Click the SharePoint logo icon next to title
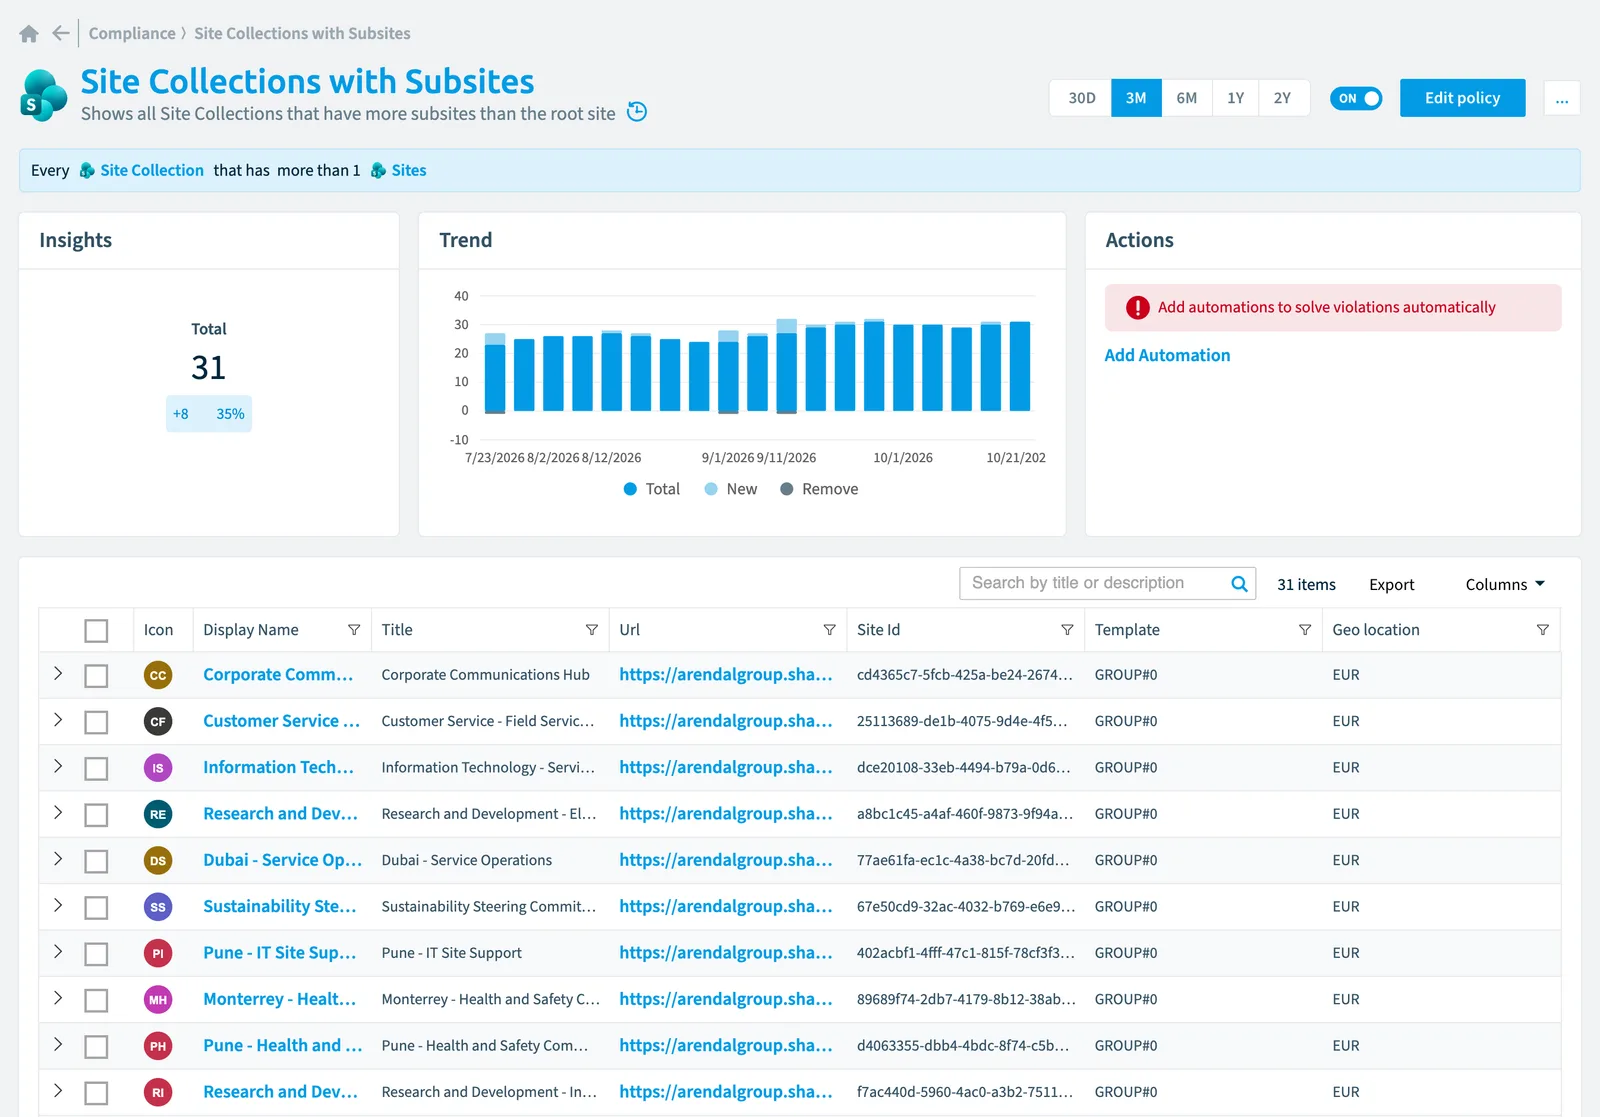Image resolution: width=1600 pixels, height=1117 pixels. click(44, 95)
